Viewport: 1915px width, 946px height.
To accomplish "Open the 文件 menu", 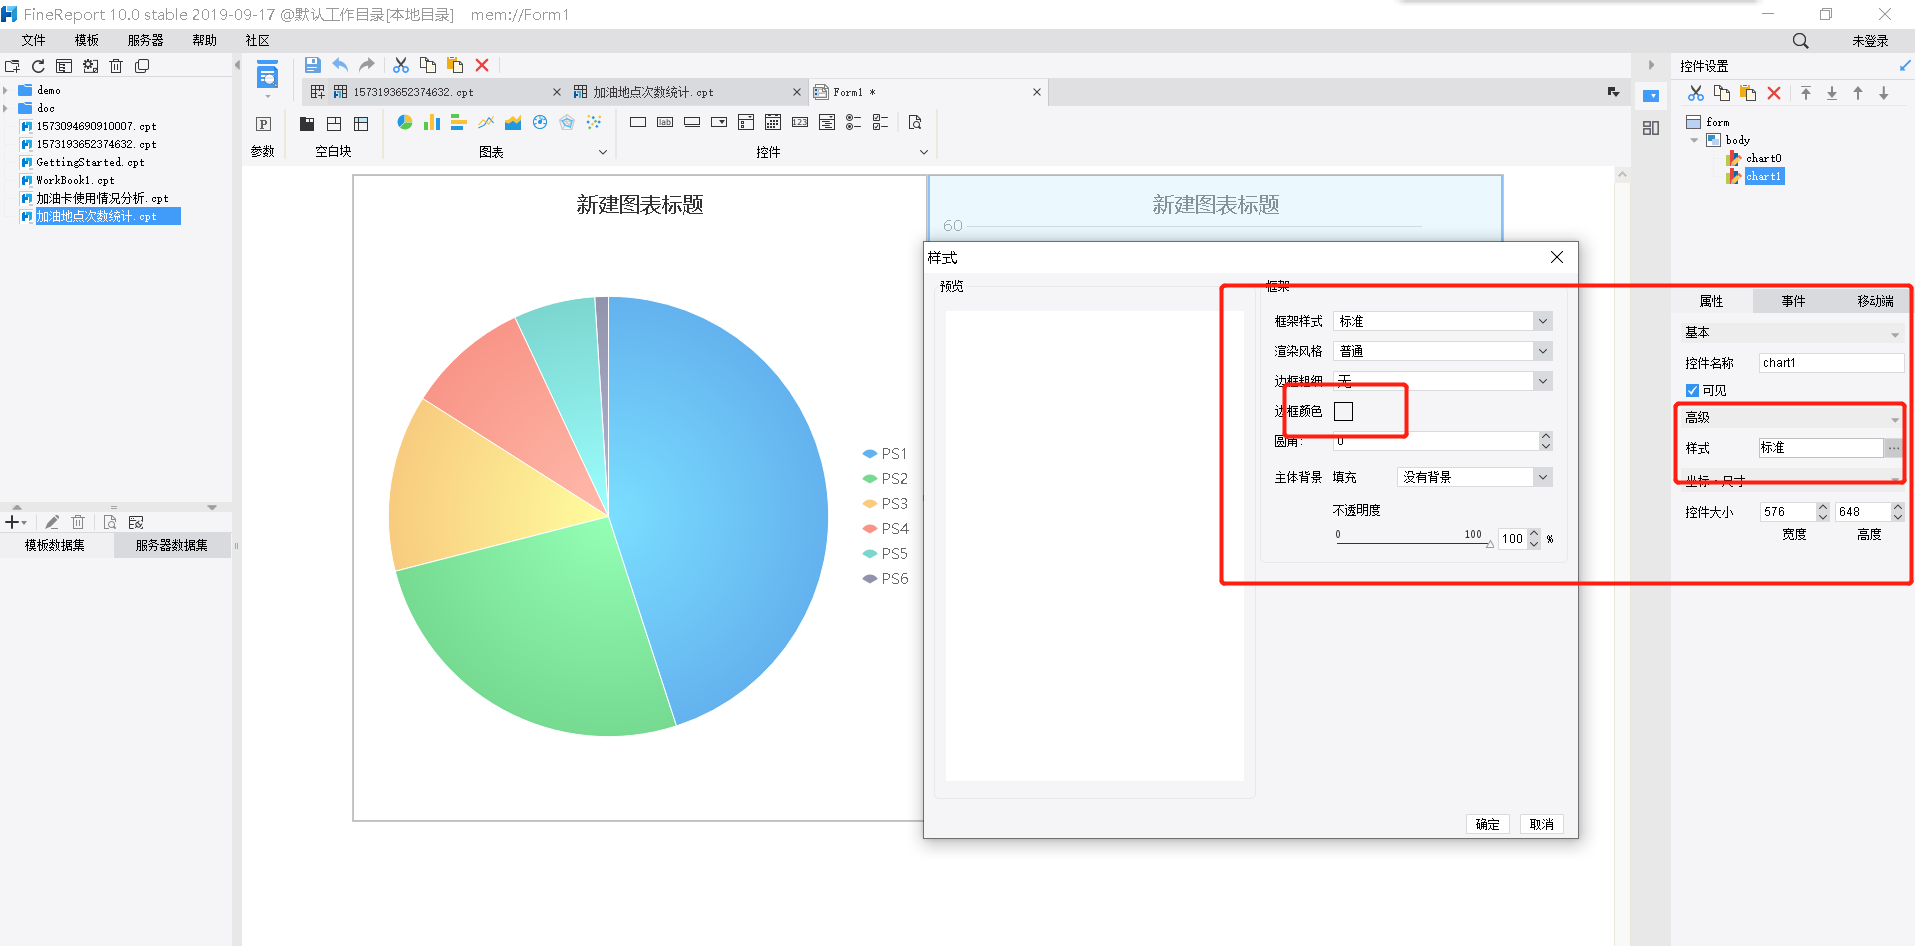I will (x=34, y=40).
